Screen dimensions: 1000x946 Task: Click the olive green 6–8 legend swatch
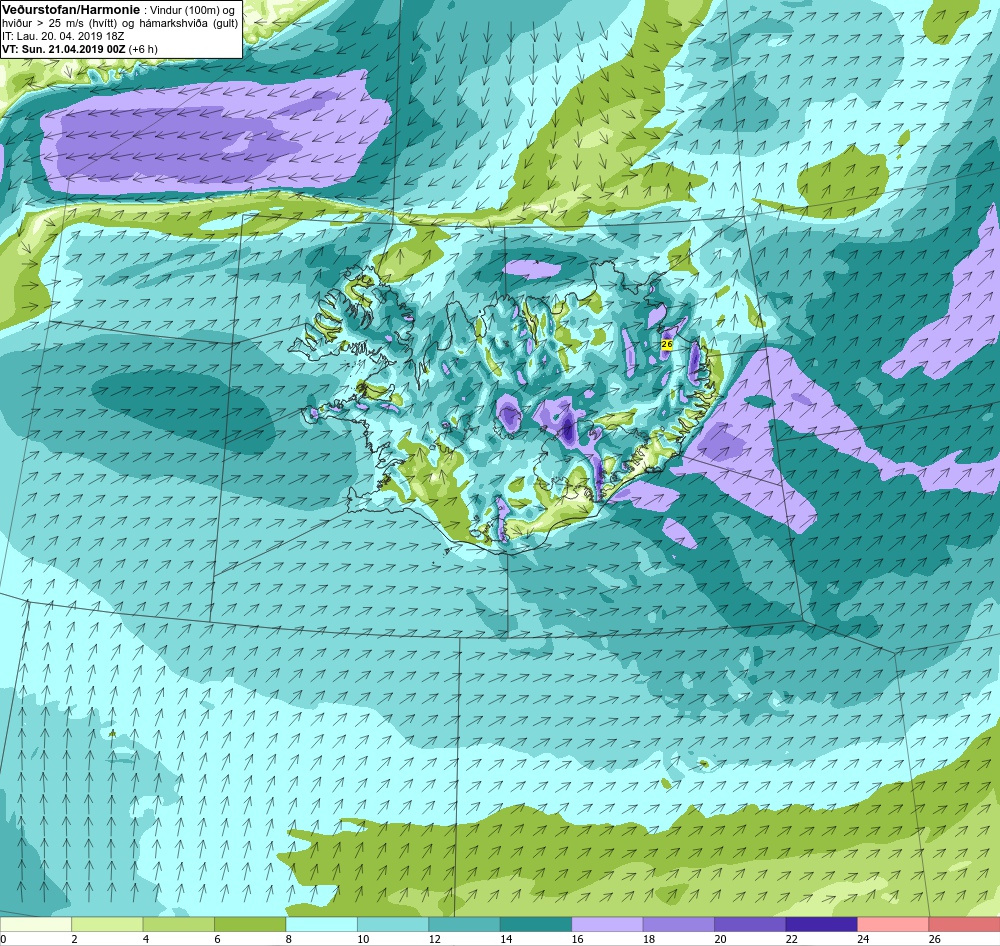pos(250,924)
